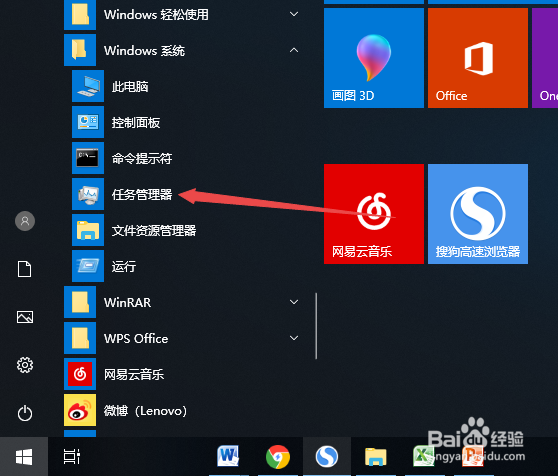Open the Office tile

click(478, 58)
